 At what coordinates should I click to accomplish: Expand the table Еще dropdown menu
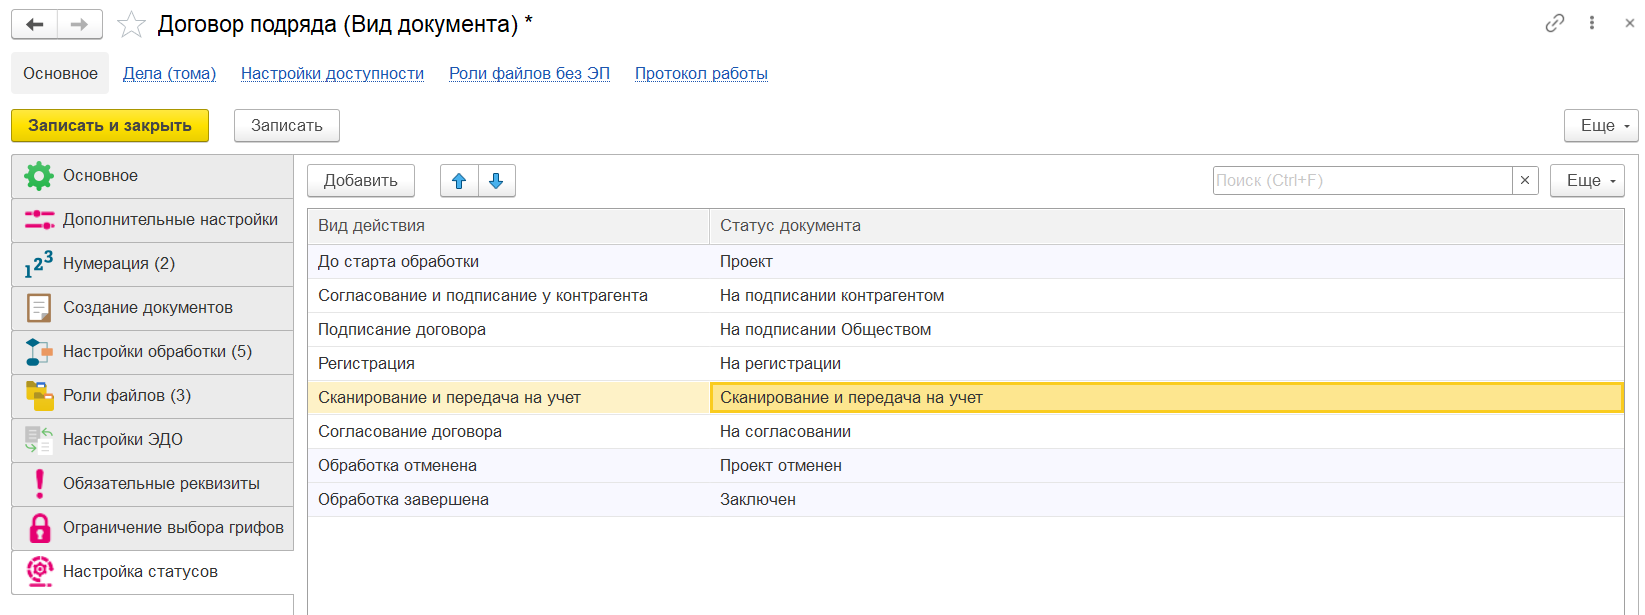pyautogui.click(x=1587, y=181)
